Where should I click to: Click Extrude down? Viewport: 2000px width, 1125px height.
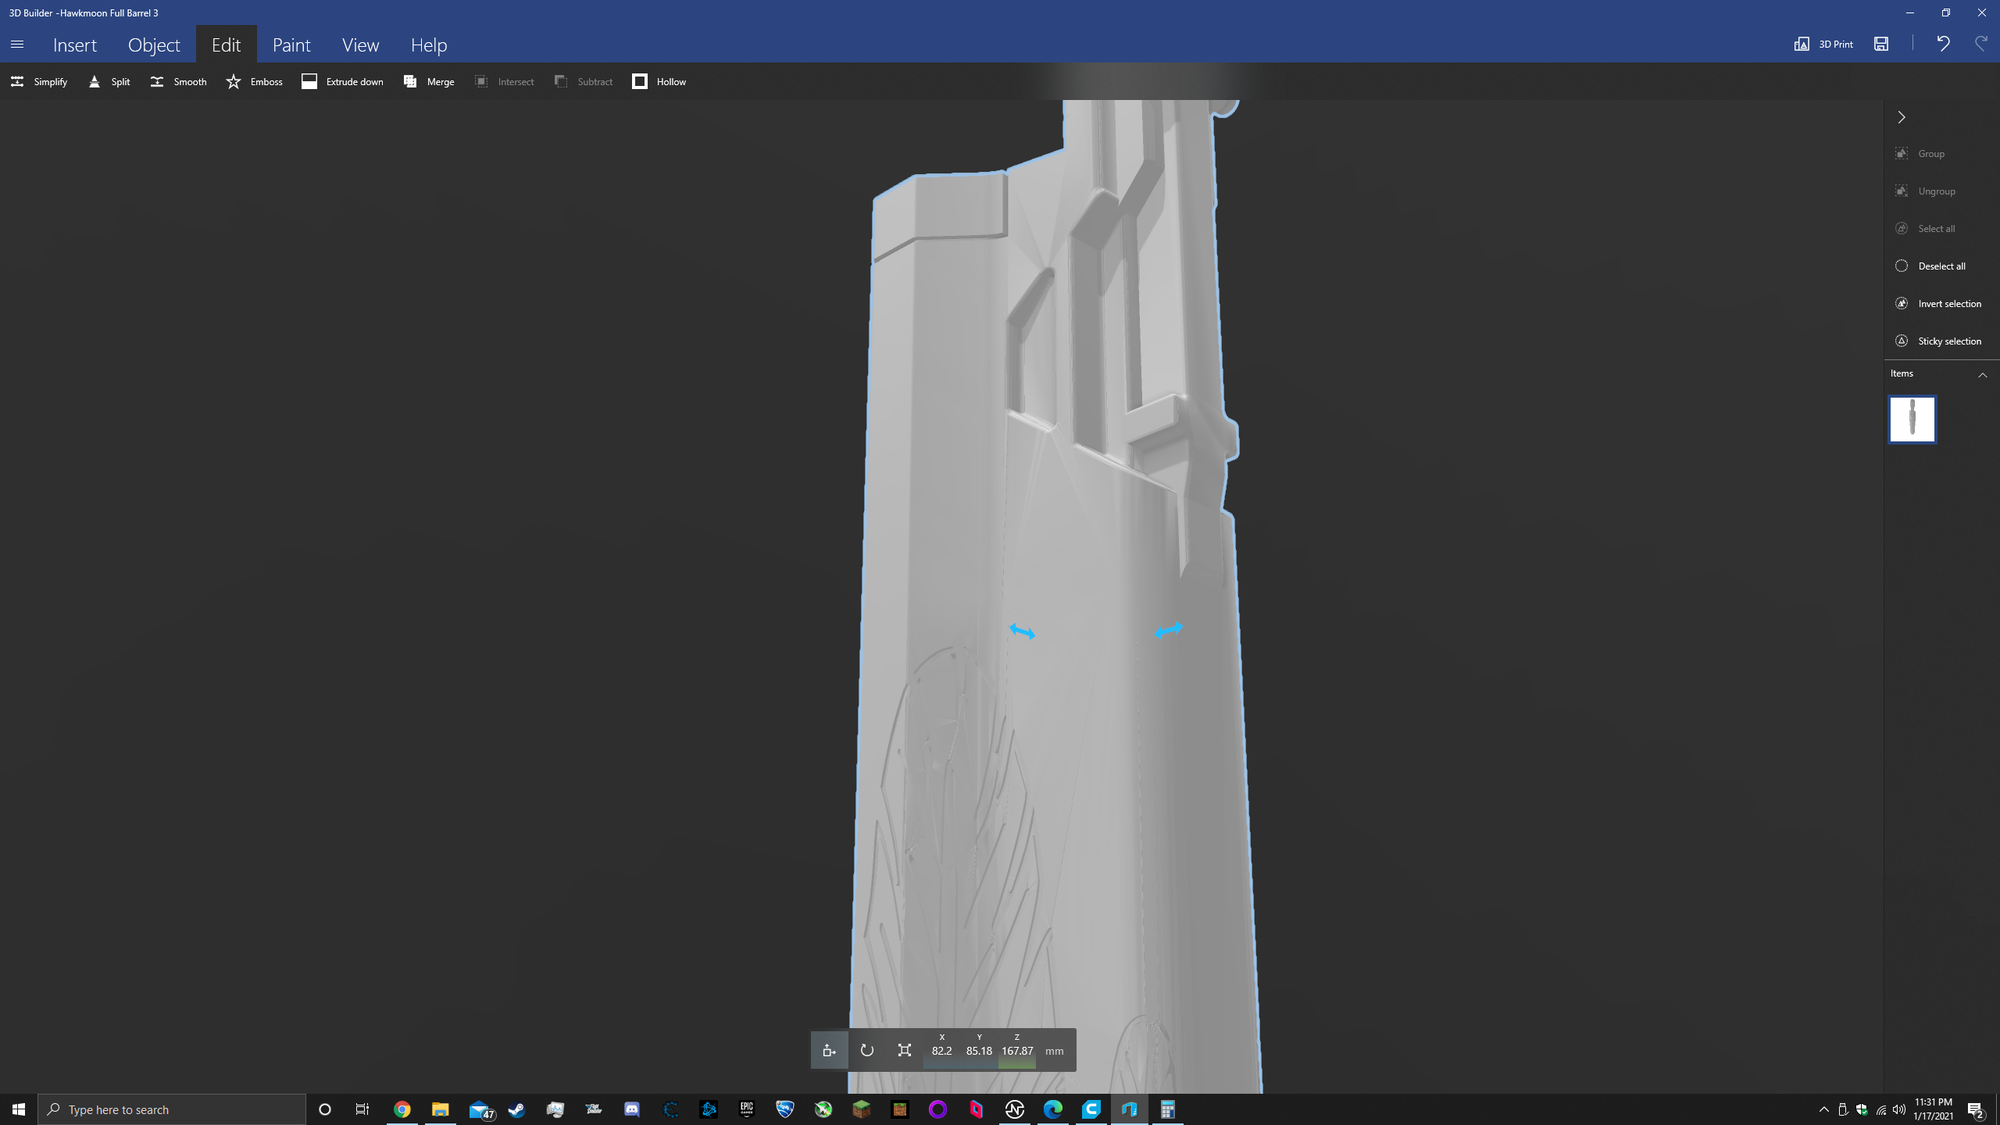click(342, 82)
